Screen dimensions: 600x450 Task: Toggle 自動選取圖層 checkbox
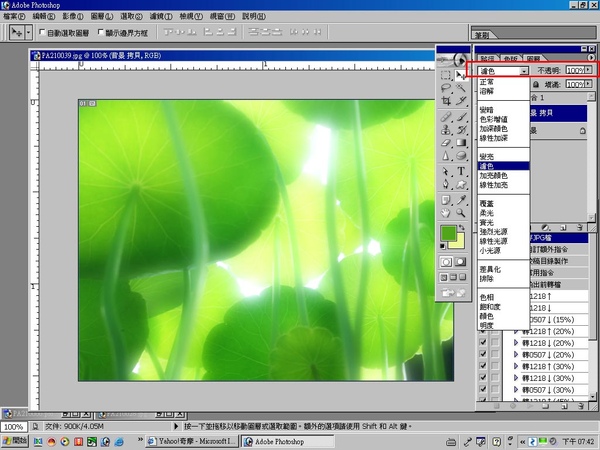click(x=42, y=32)
